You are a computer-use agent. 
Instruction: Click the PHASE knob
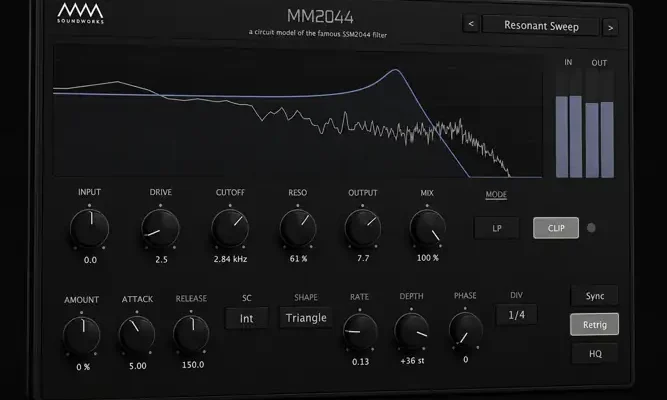point(465,330)
